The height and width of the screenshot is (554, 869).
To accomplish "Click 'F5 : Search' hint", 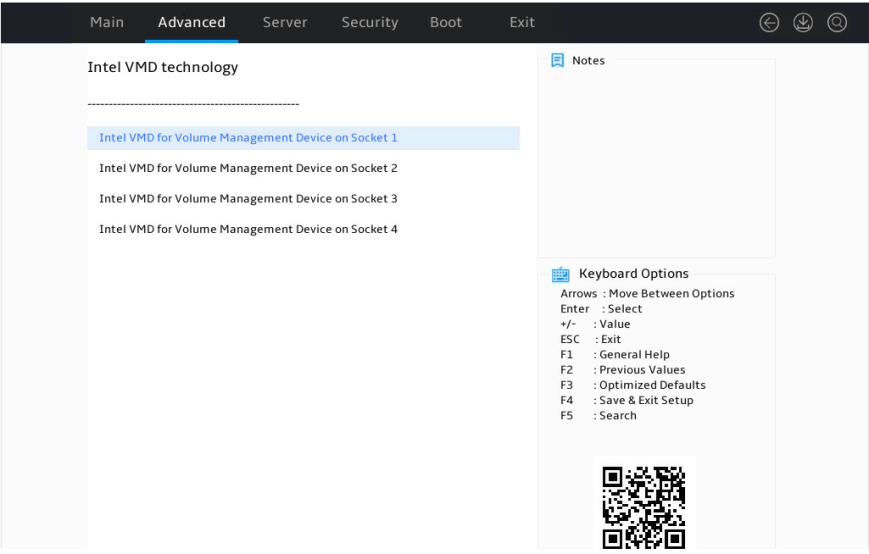I will pyautogui.click(x=598, y=416).
